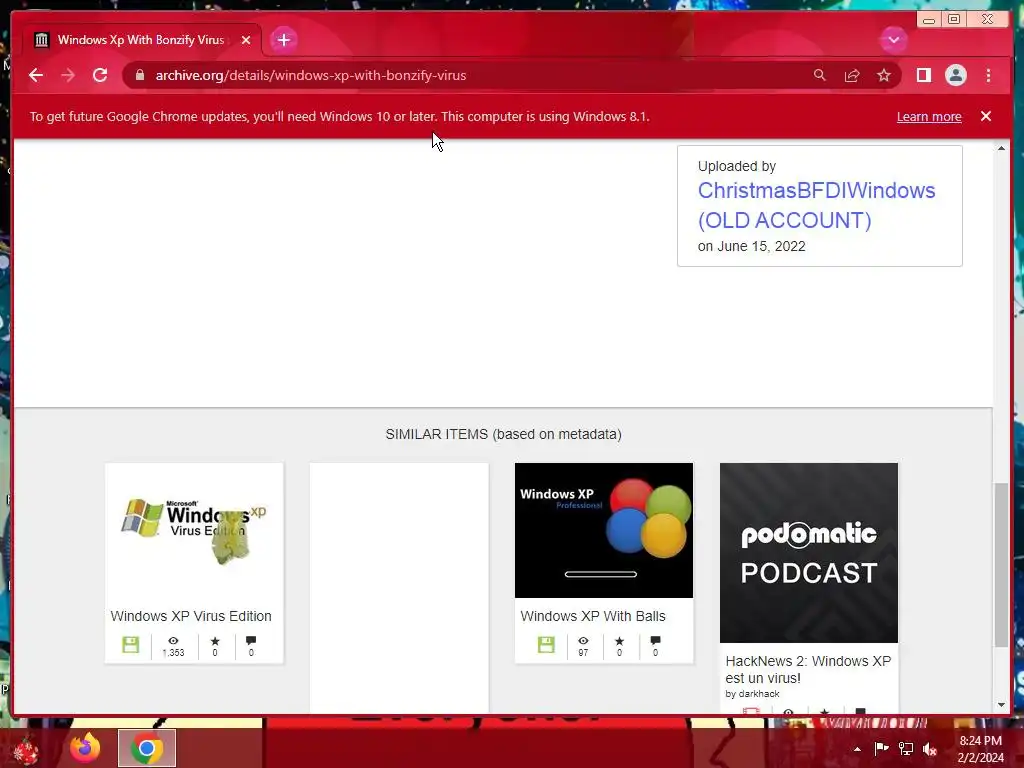Click reviews icon under Windows XP With Balls

tap(655, 646)
